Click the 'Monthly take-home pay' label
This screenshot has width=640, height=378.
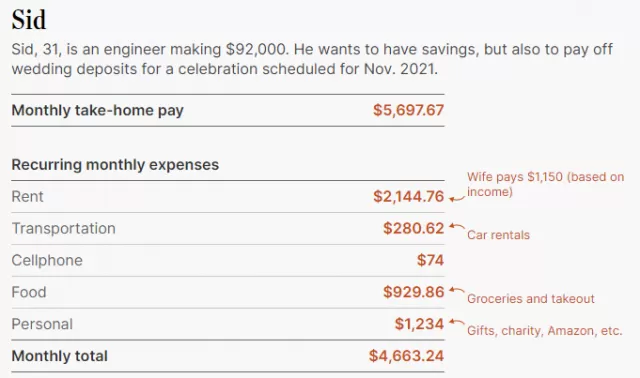98,111
